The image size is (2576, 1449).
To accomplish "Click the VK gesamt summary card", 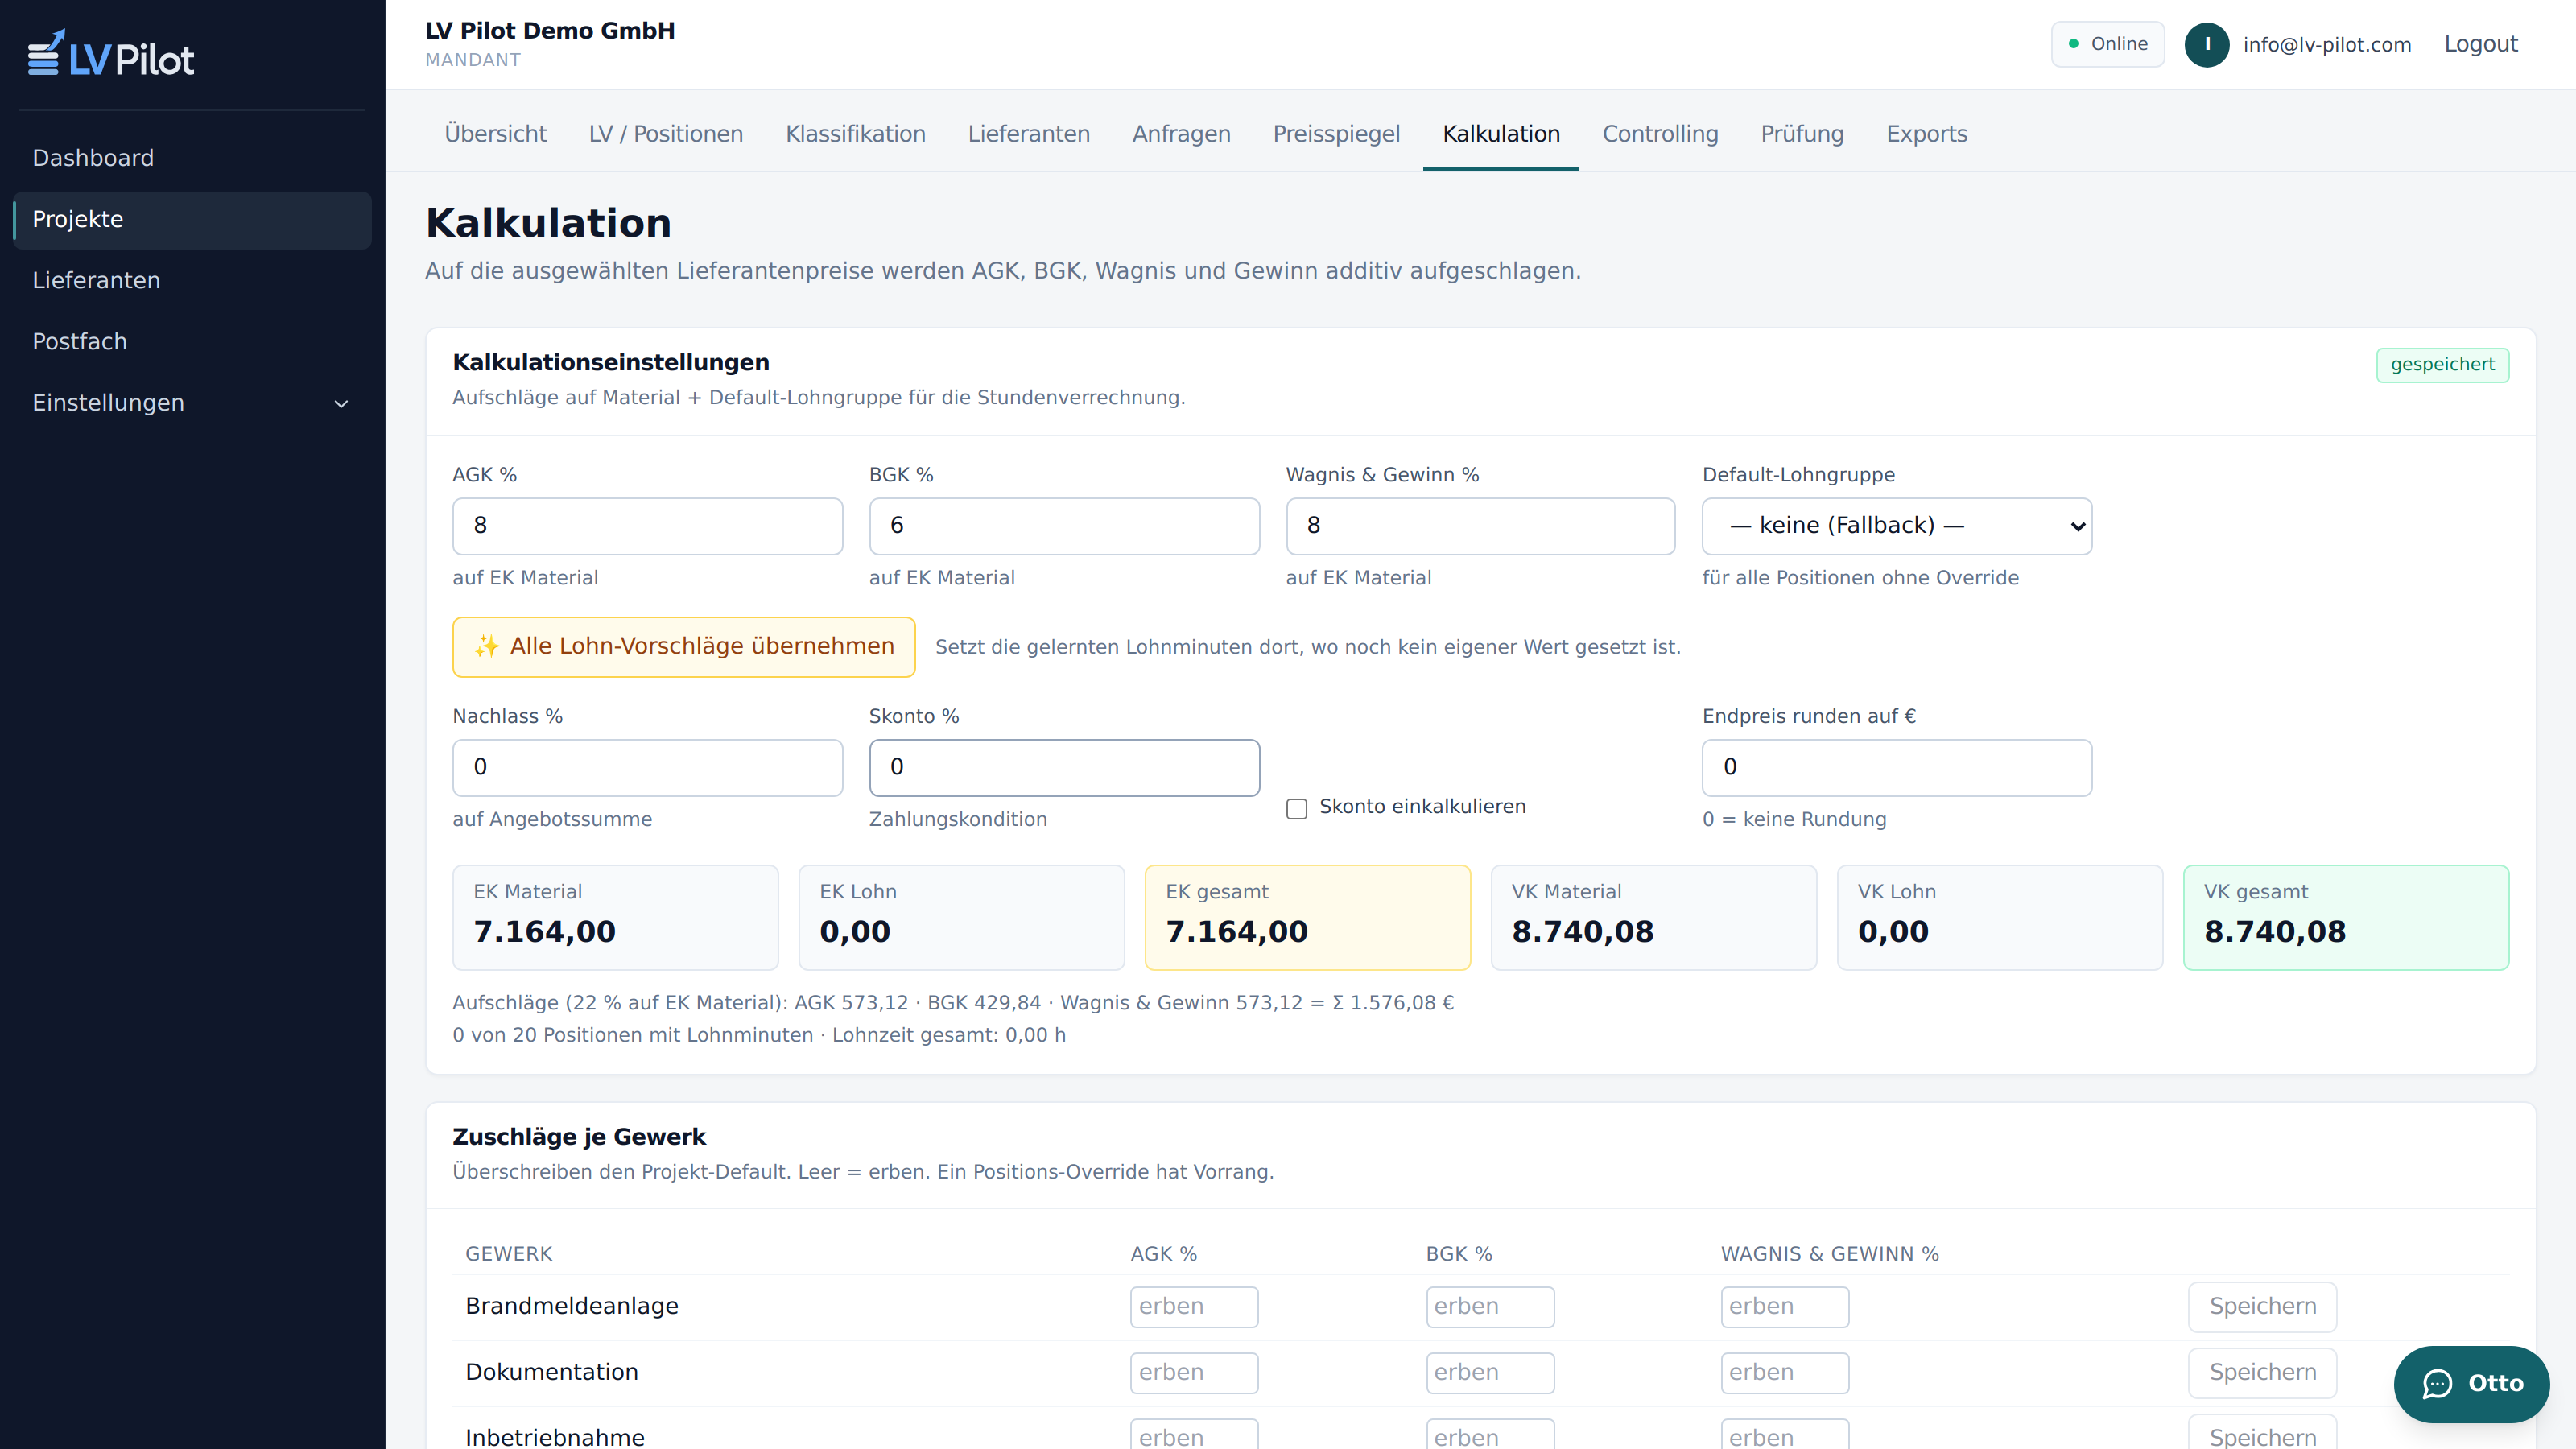I will 2345,917.
